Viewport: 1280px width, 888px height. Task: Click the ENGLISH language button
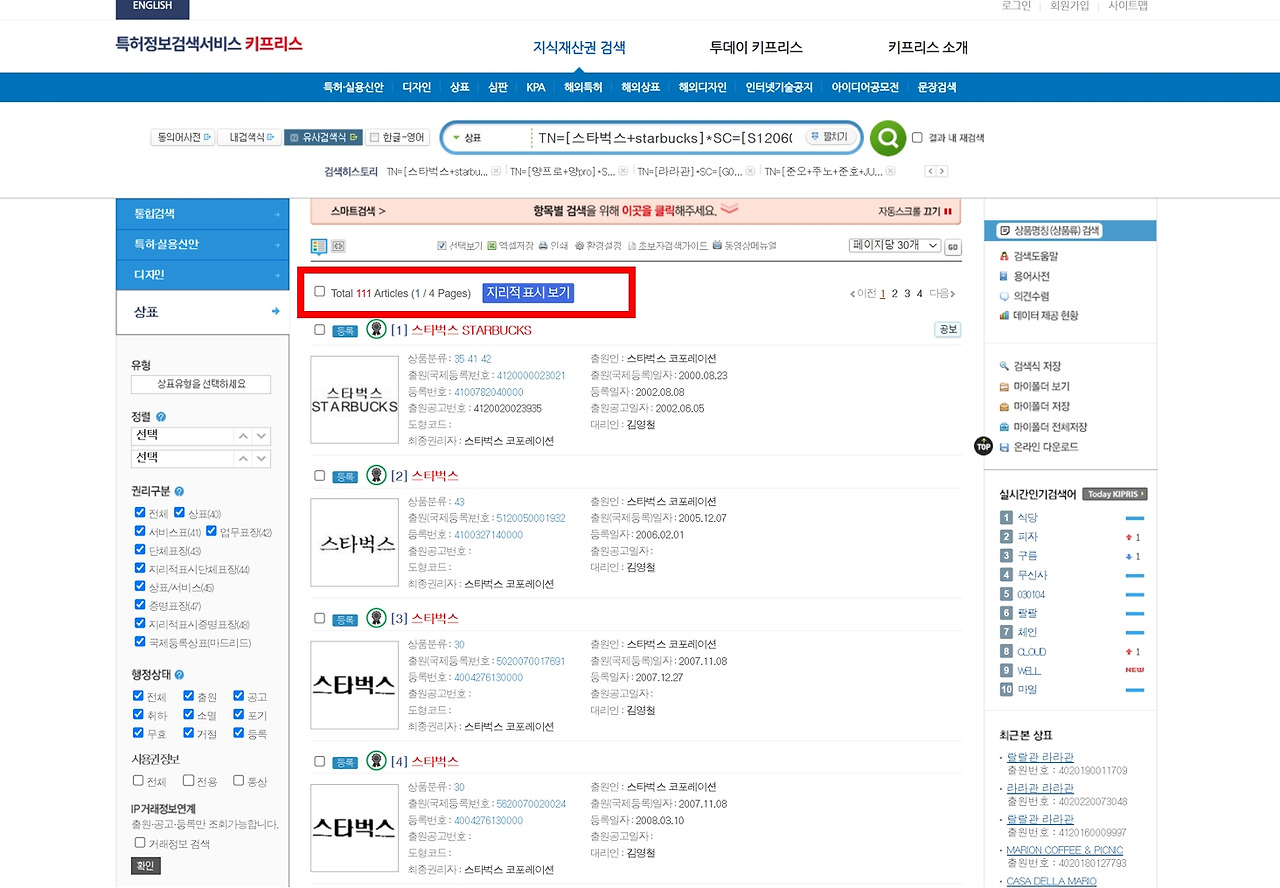point(152,8)
